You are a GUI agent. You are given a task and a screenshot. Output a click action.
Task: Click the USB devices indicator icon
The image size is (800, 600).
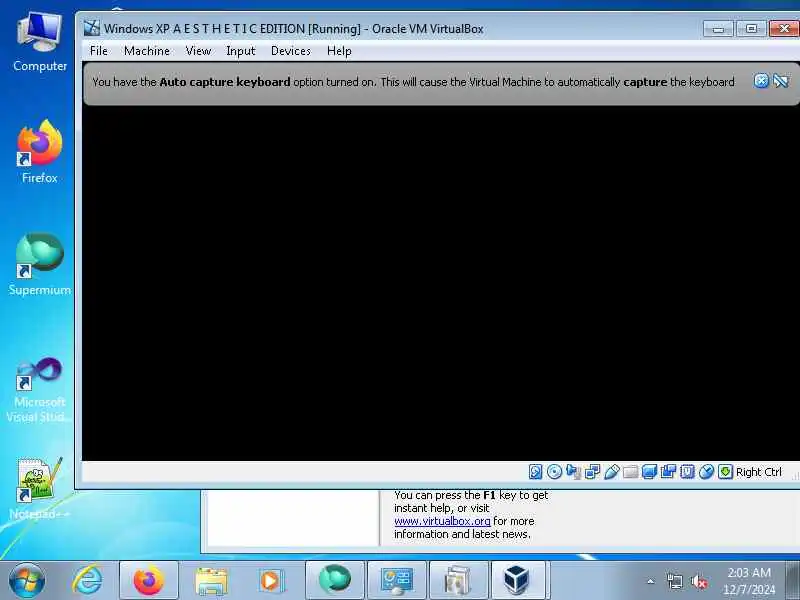coord(611,472)
